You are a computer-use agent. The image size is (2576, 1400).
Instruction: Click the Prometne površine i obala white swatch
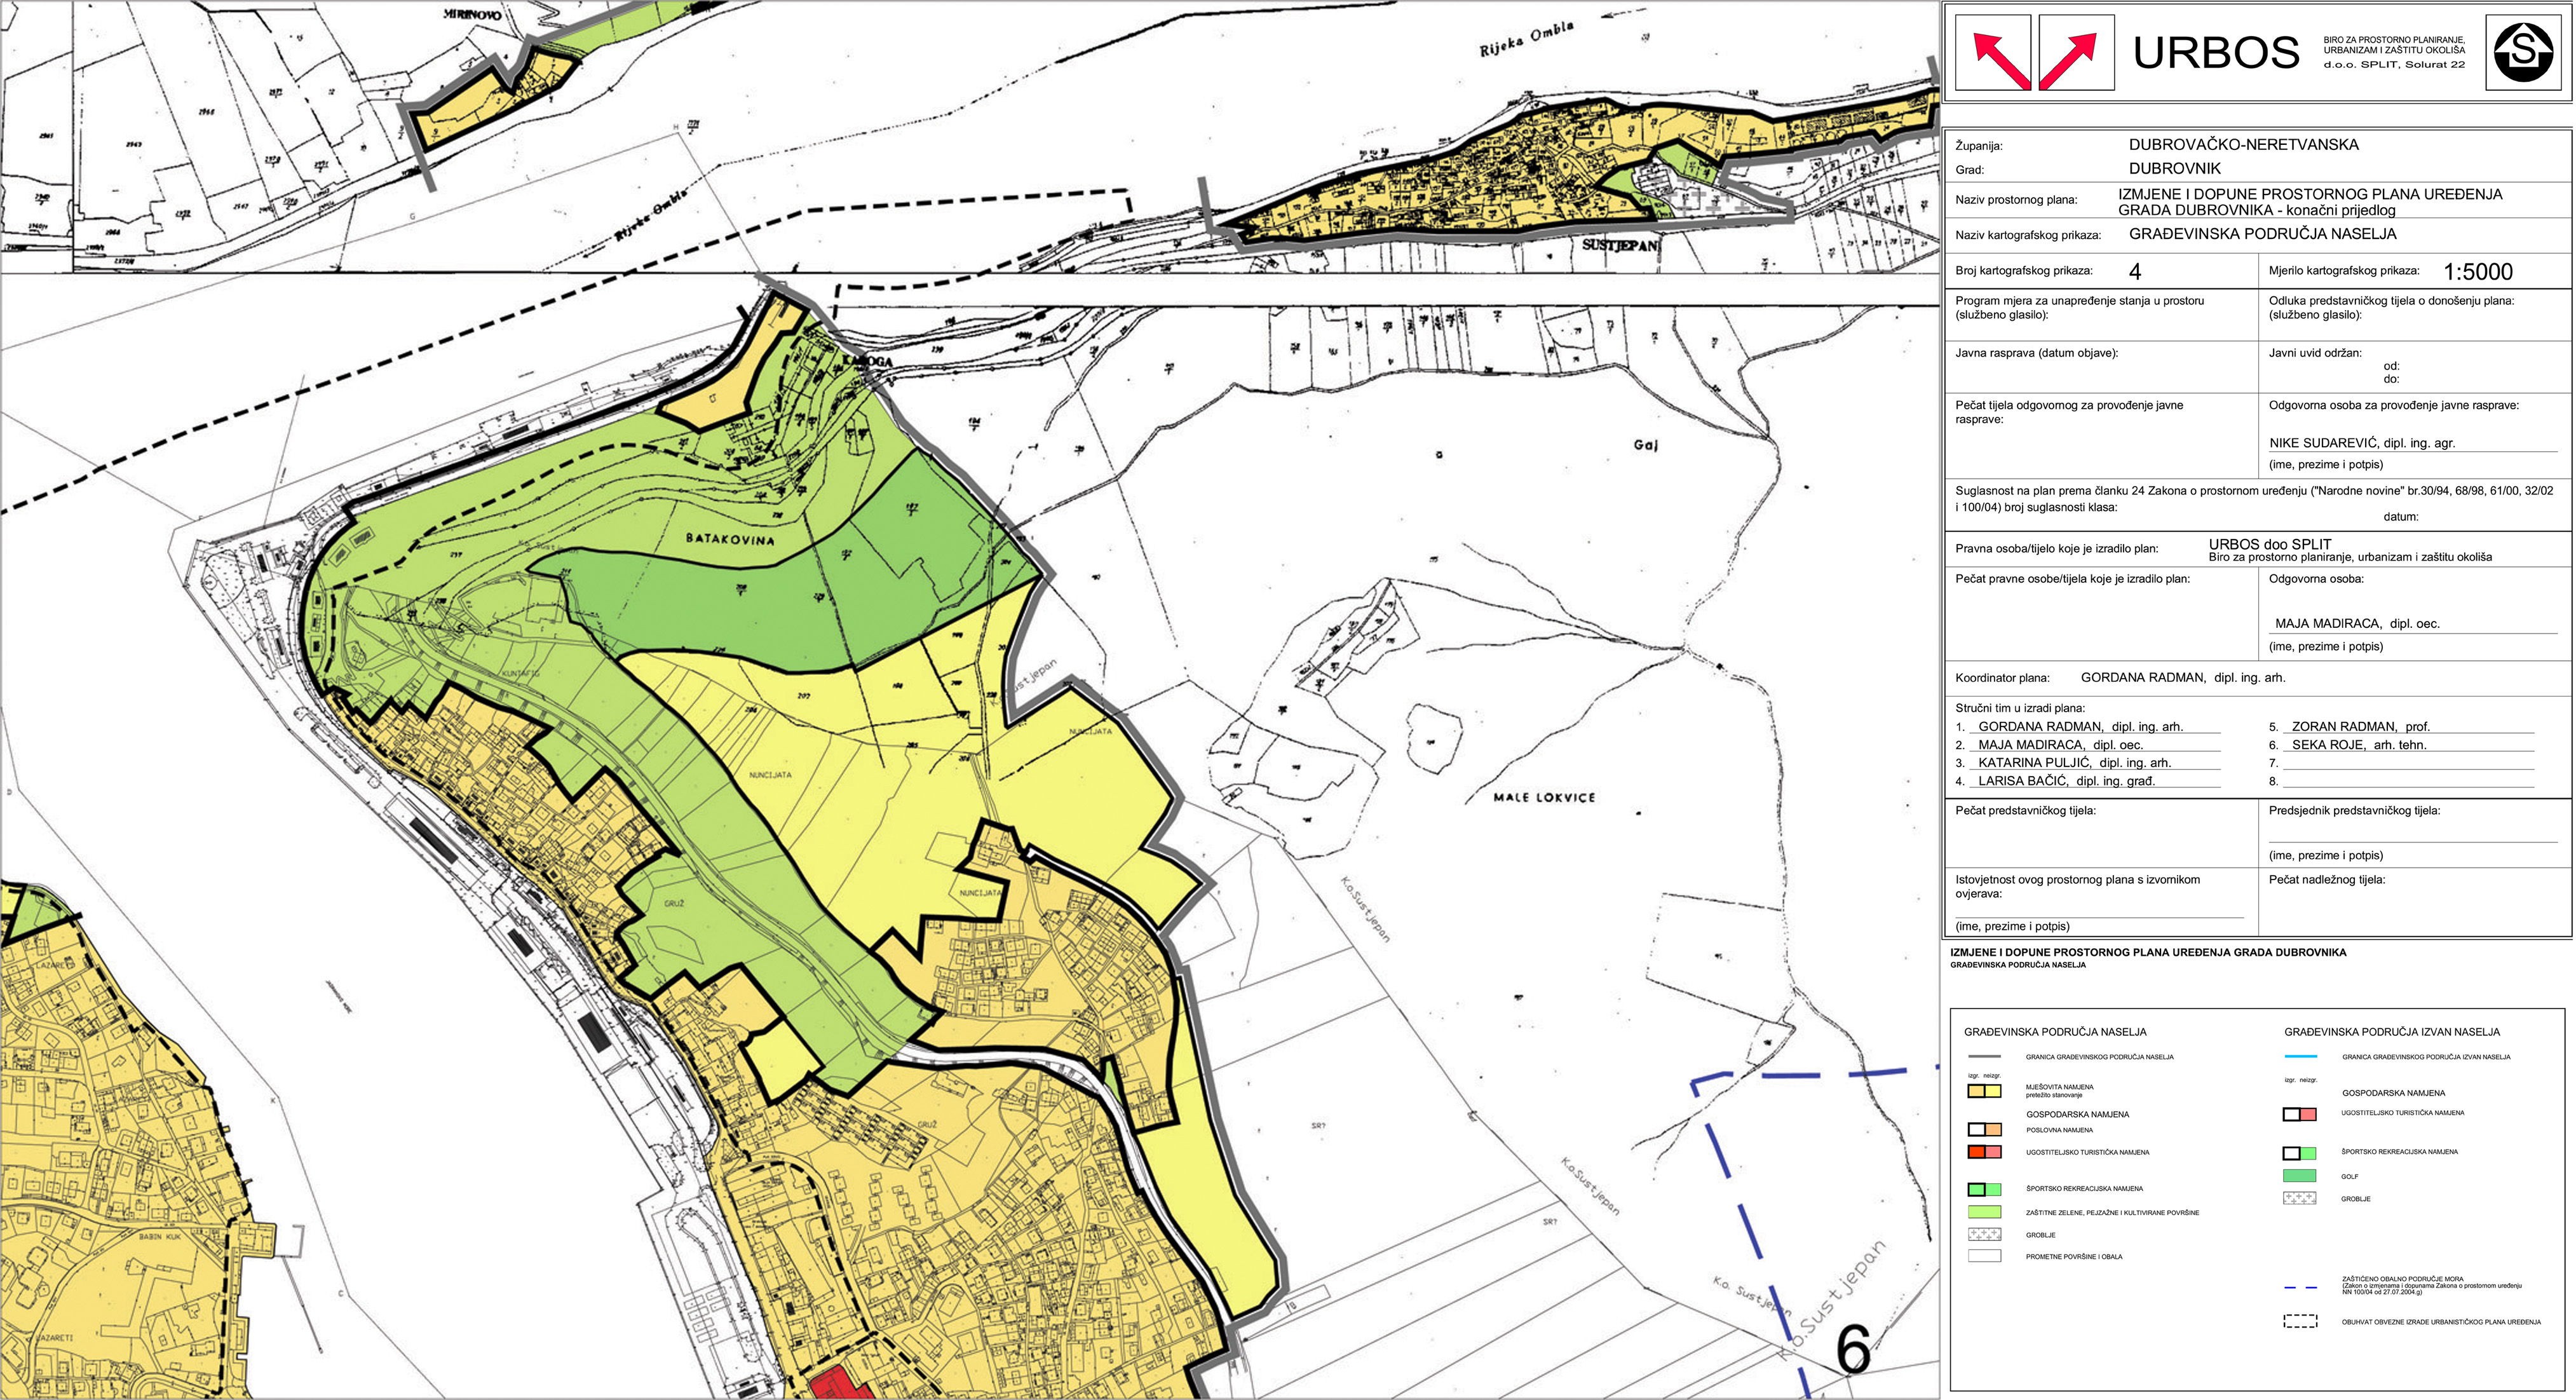pos(1984,1256)
